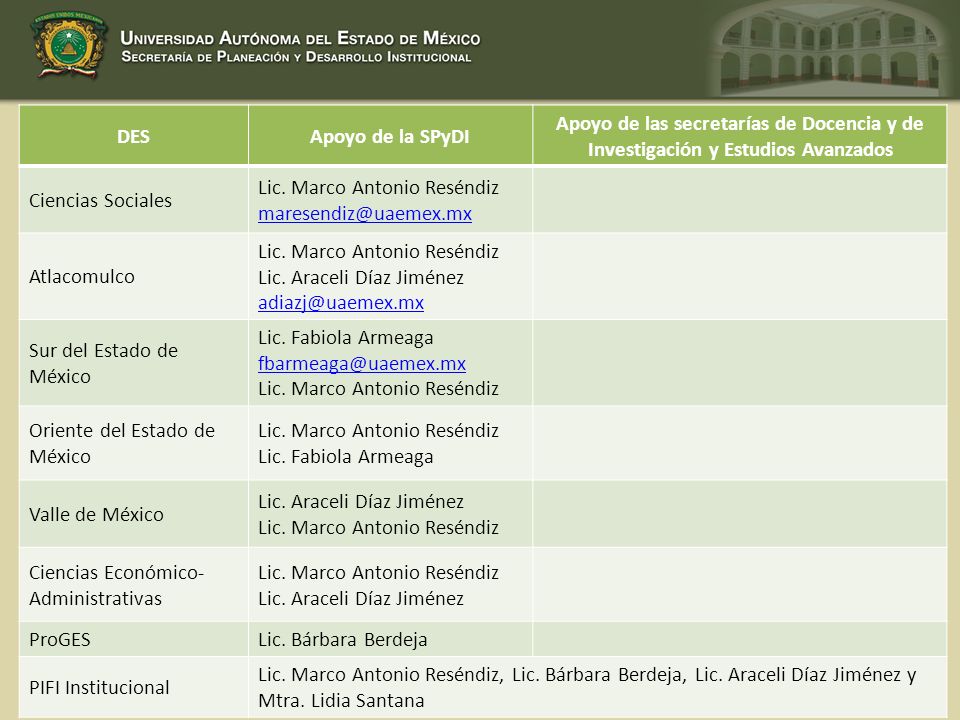Click 'Lic. Marco Antonio Reséndiz' in Oriente del Estado row
Viewport: 960px width, 720px height.
[378, 431]
